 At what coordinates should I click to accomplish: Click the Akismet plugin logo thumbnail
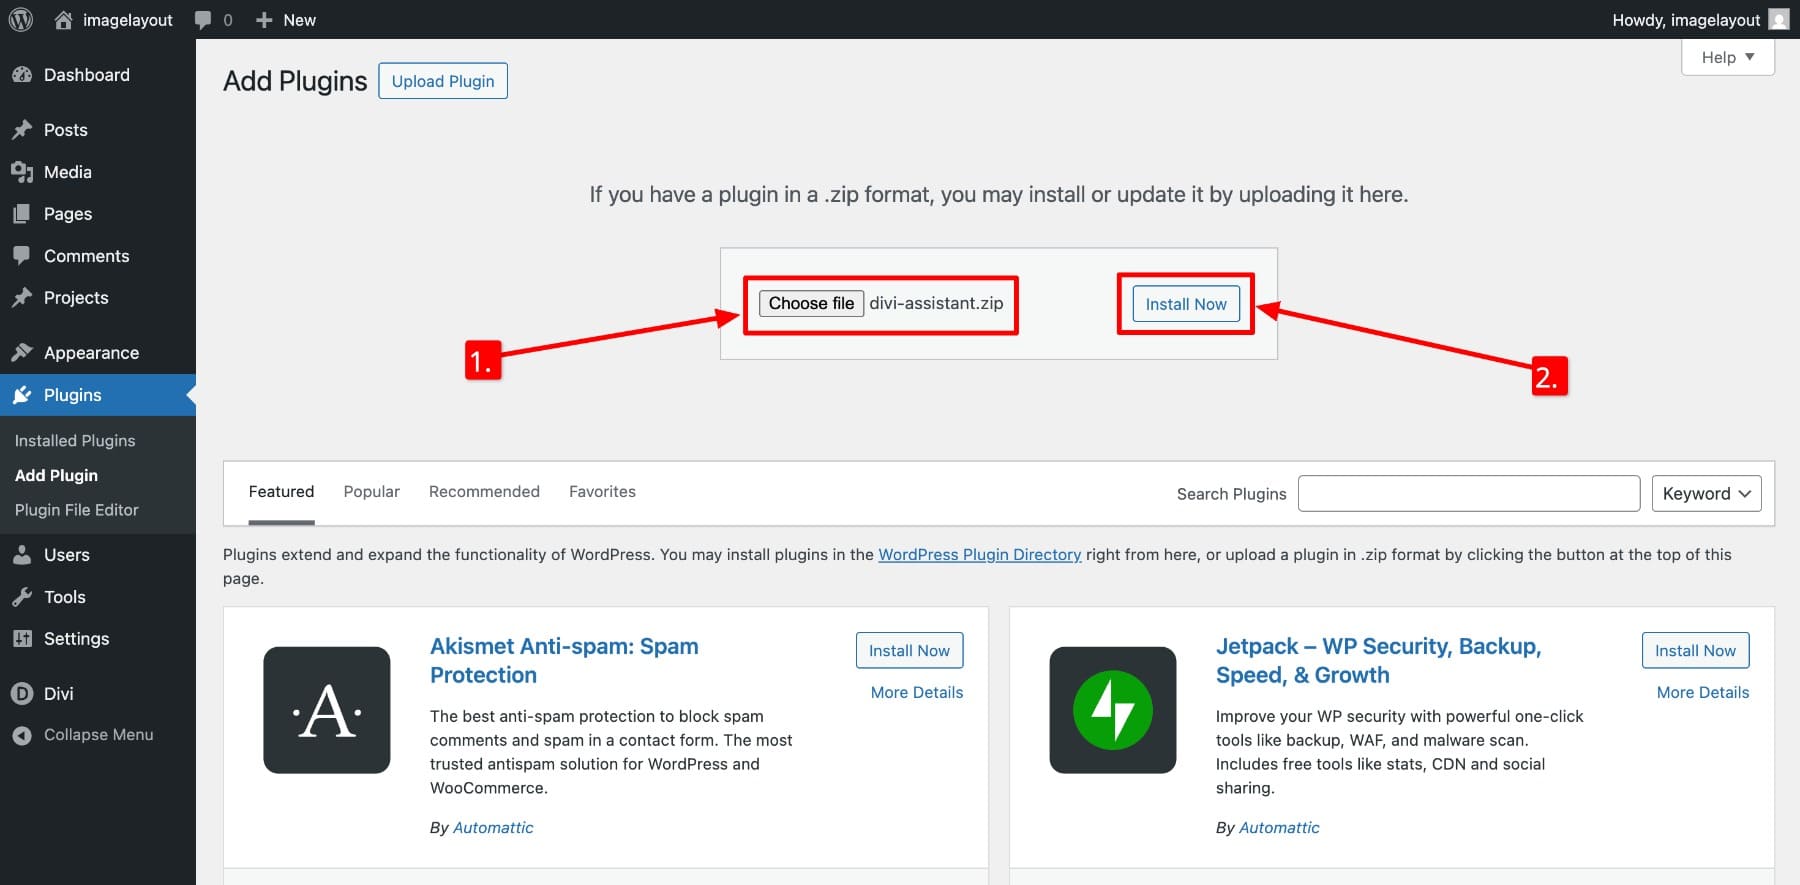tap(327, 710)
